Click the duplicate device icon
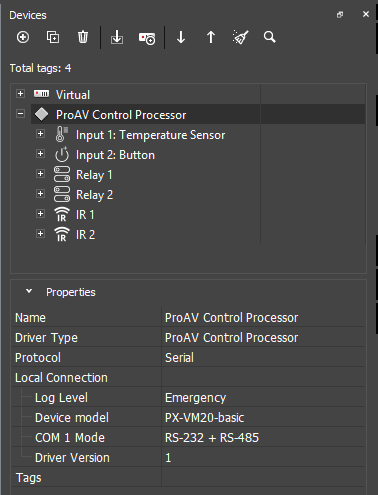This screenshot has width=378, height=495. (53, 37)
